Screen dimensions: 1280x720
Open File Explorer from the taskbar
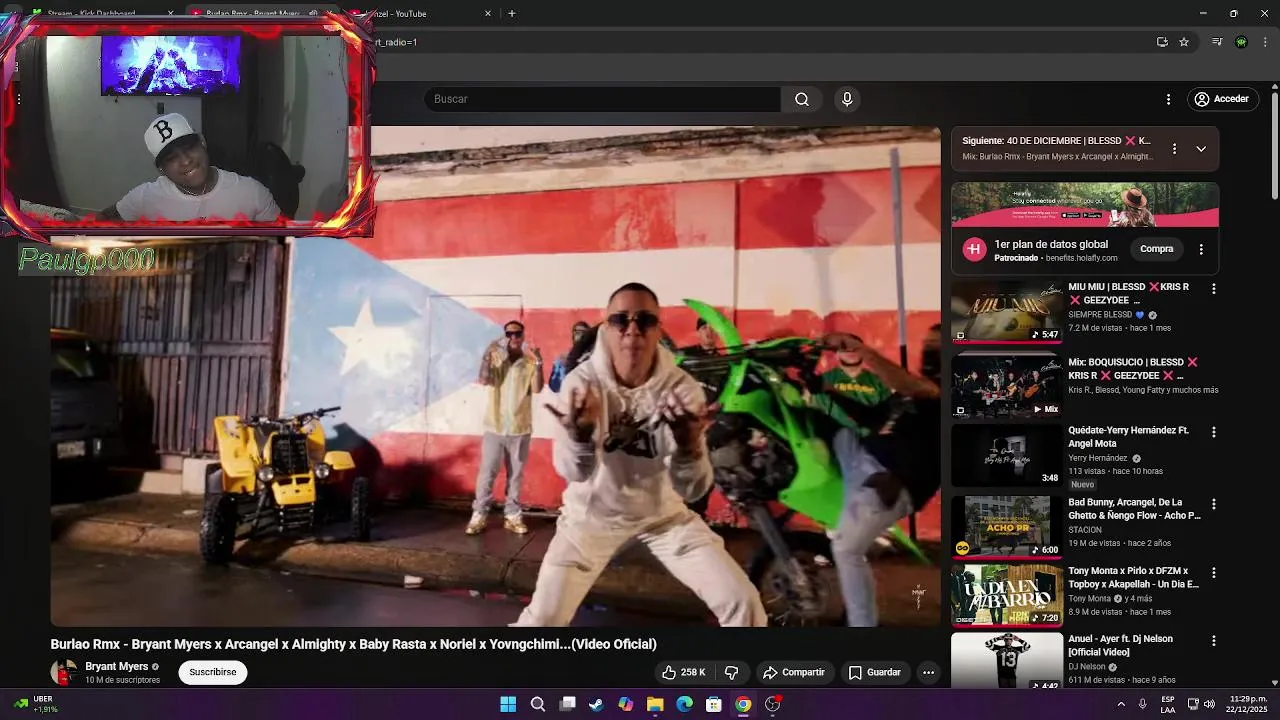pos(655,704)
